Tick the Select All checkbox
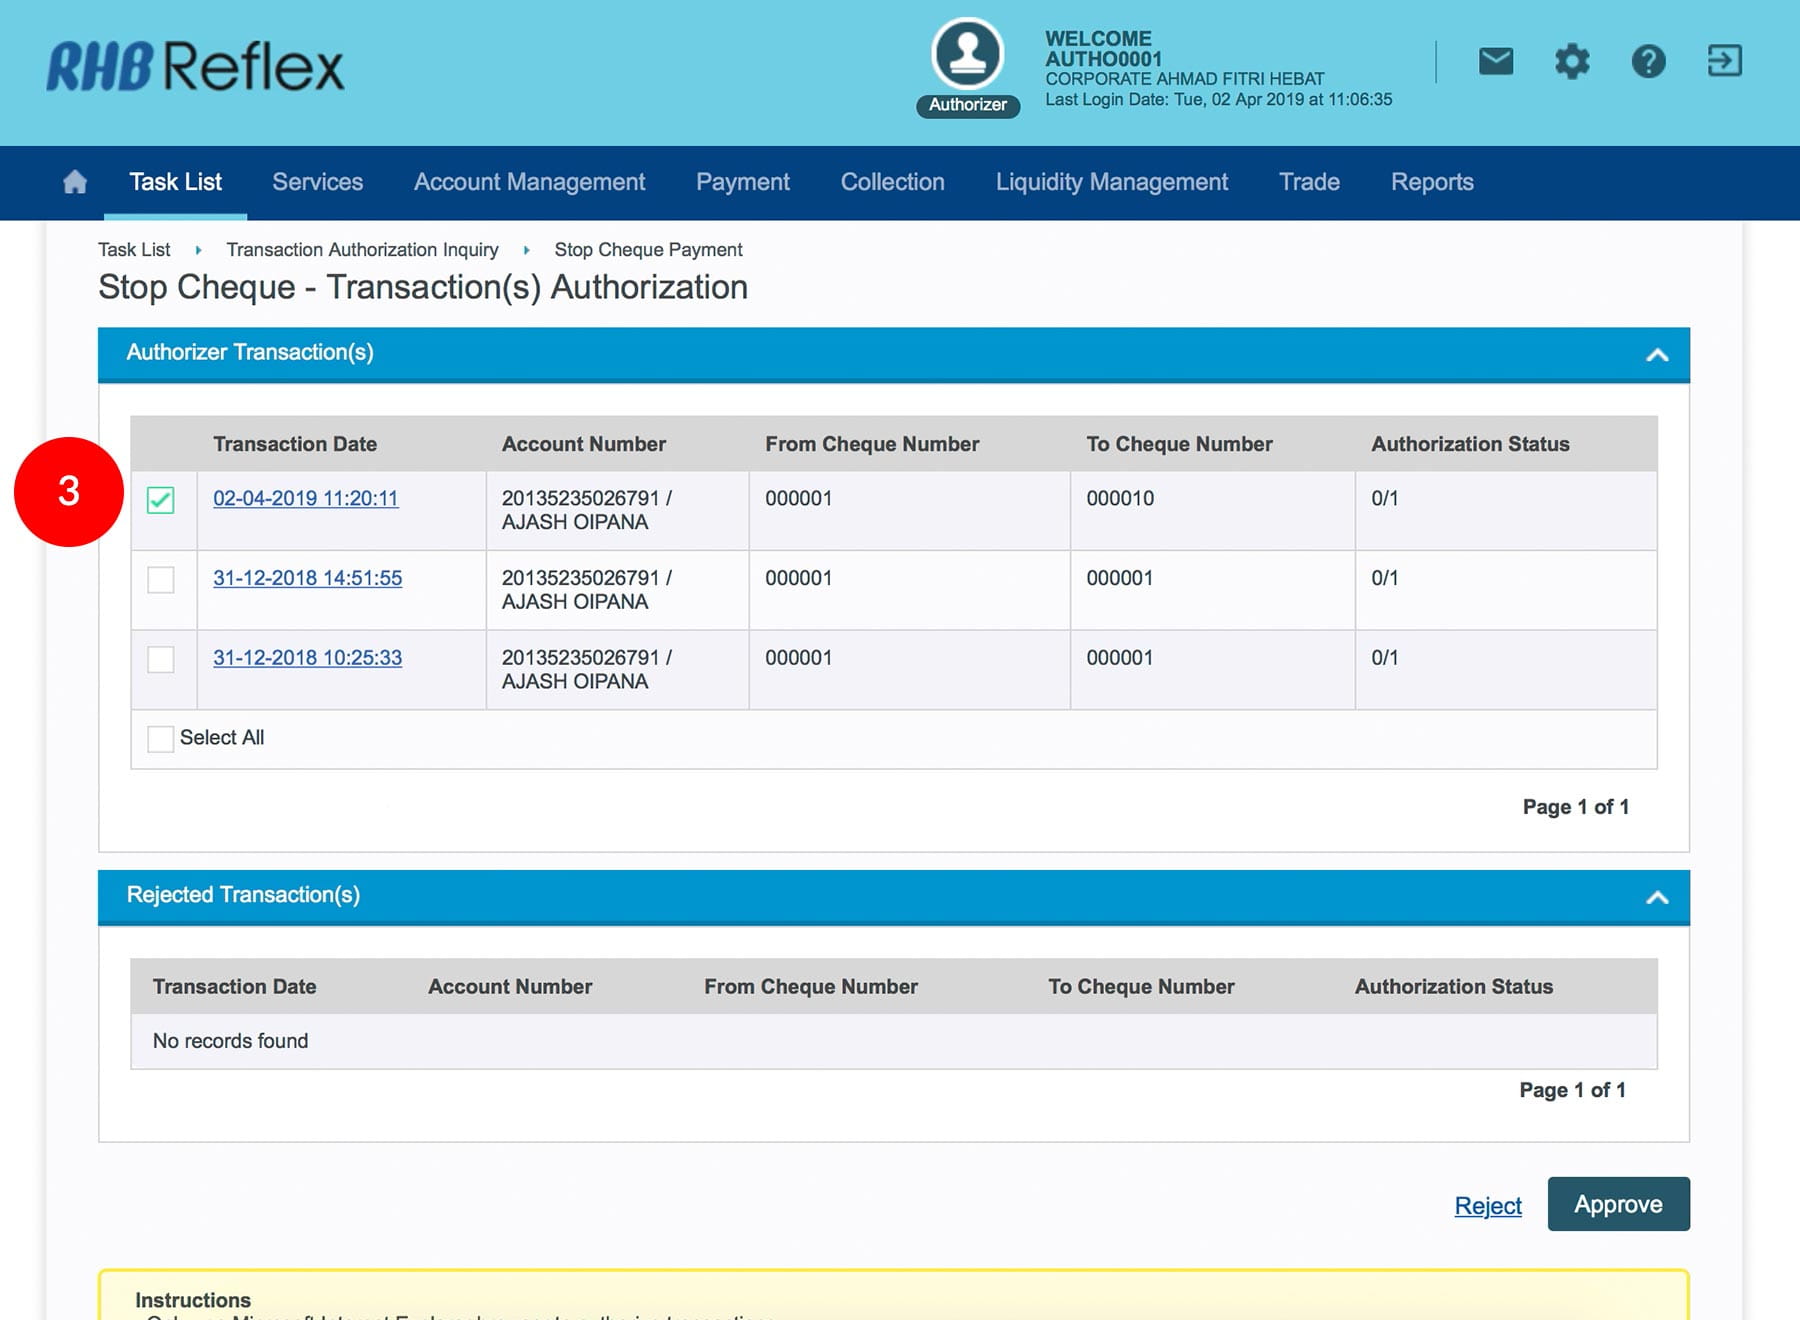Screen dimensions: 1800x1320 161,739
